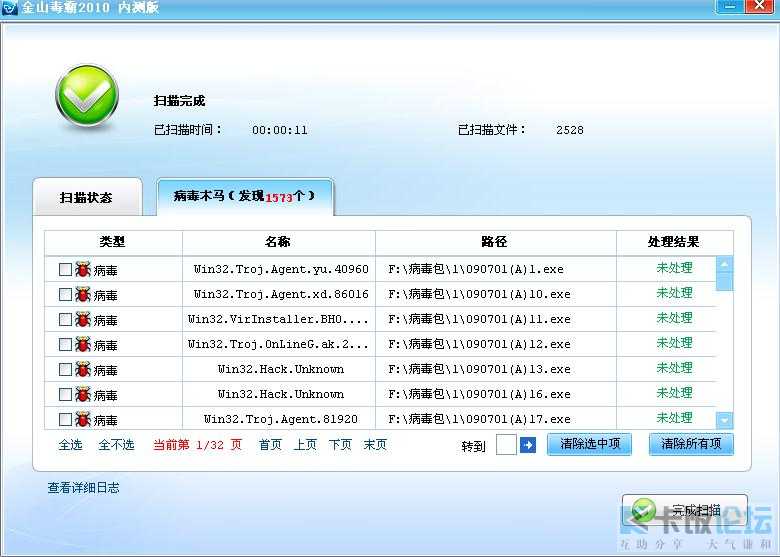The width and height of the screenshot is (780, 557).
Task: Click the 名称 column header
Action: pyautogui.click(x=279, y=242)
